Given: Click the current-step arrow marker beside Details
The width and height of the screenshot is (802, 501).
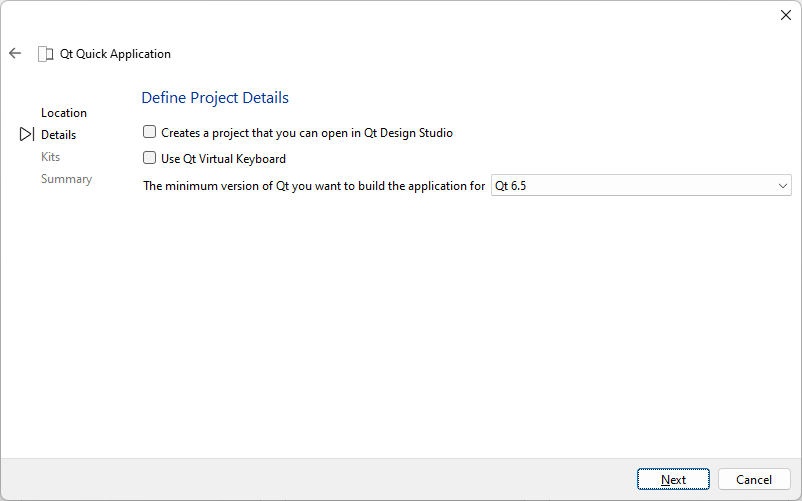Looking at the screenshot, I should point(27,134).
